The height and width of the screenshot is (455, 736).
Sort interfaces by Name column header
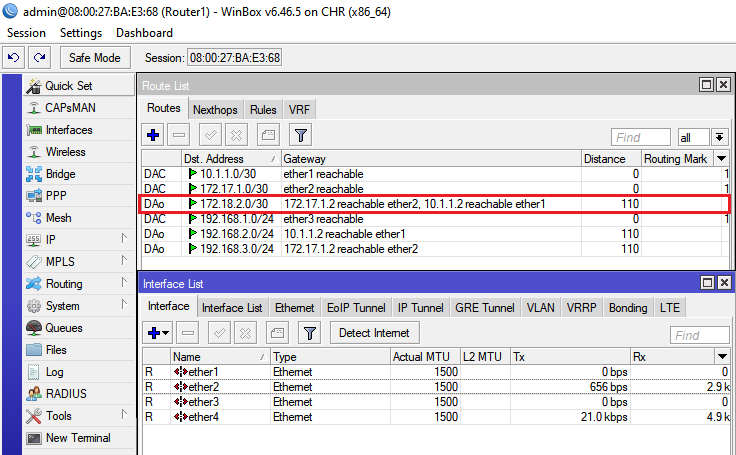pos(220,357)
